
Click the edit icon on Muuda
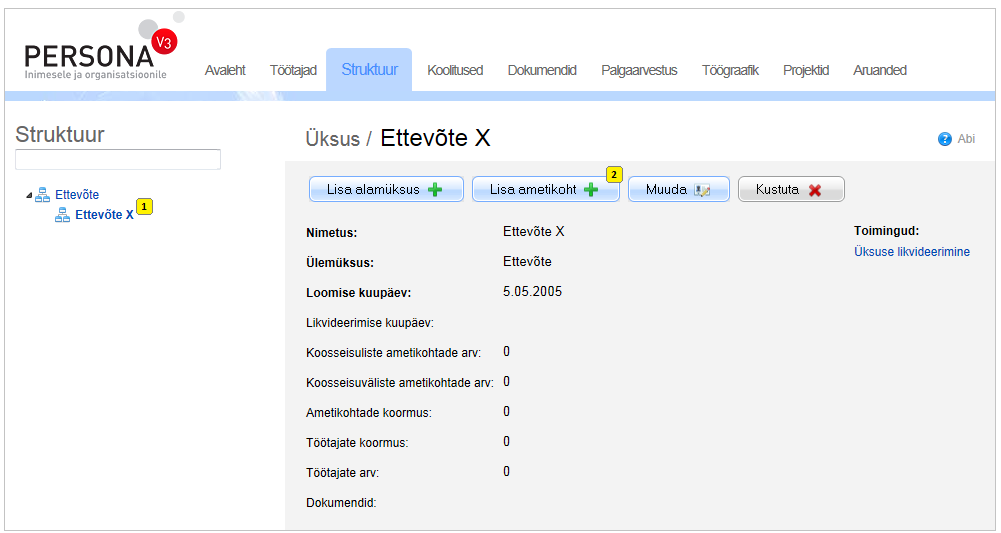[x=702, y=190]
